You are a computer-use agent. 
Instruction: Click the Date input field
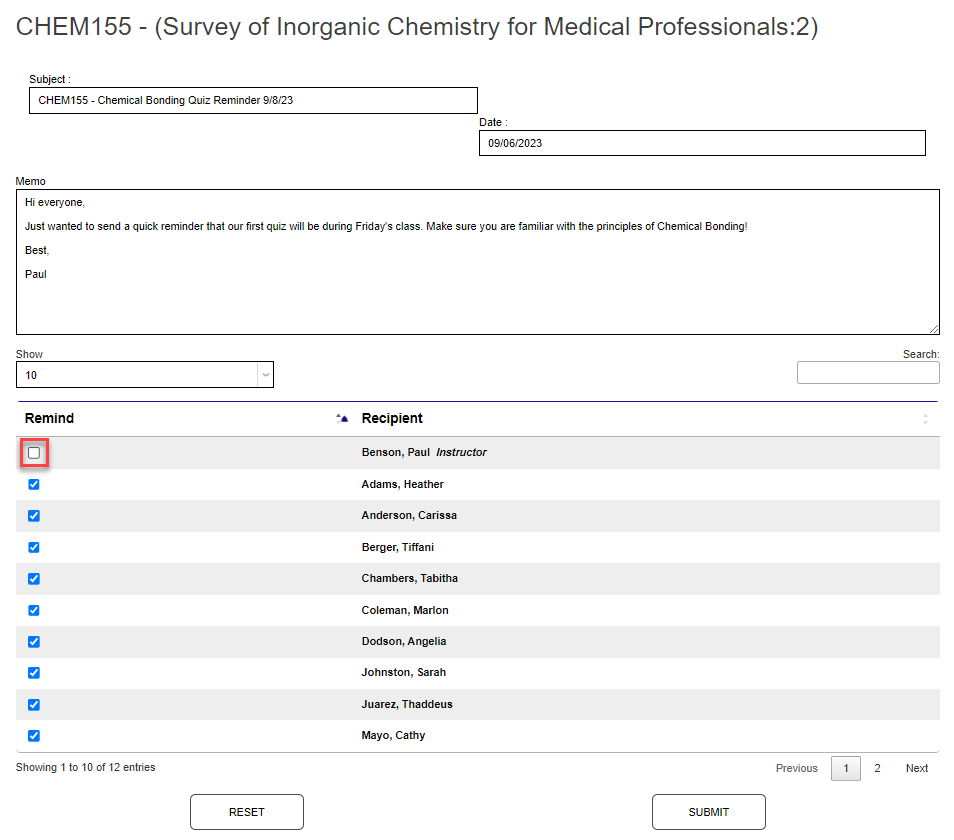point(702,143)
